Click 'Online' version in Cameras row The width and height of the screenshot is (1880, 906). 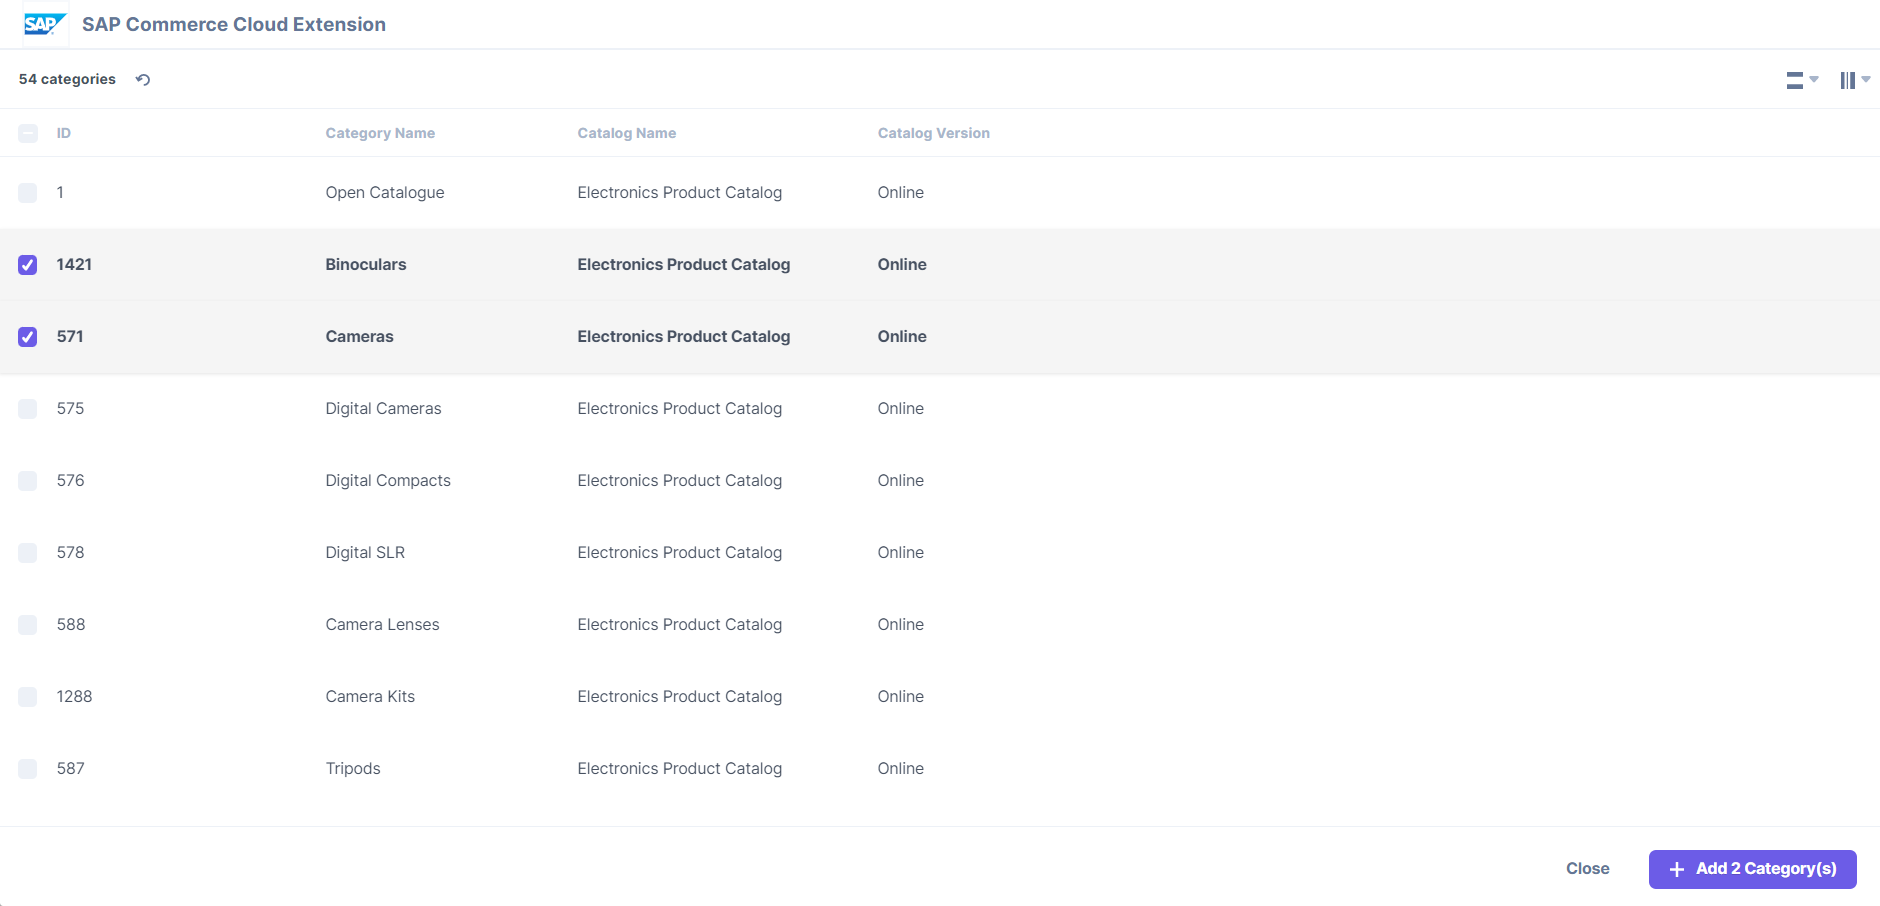click(x=902, y=337)
